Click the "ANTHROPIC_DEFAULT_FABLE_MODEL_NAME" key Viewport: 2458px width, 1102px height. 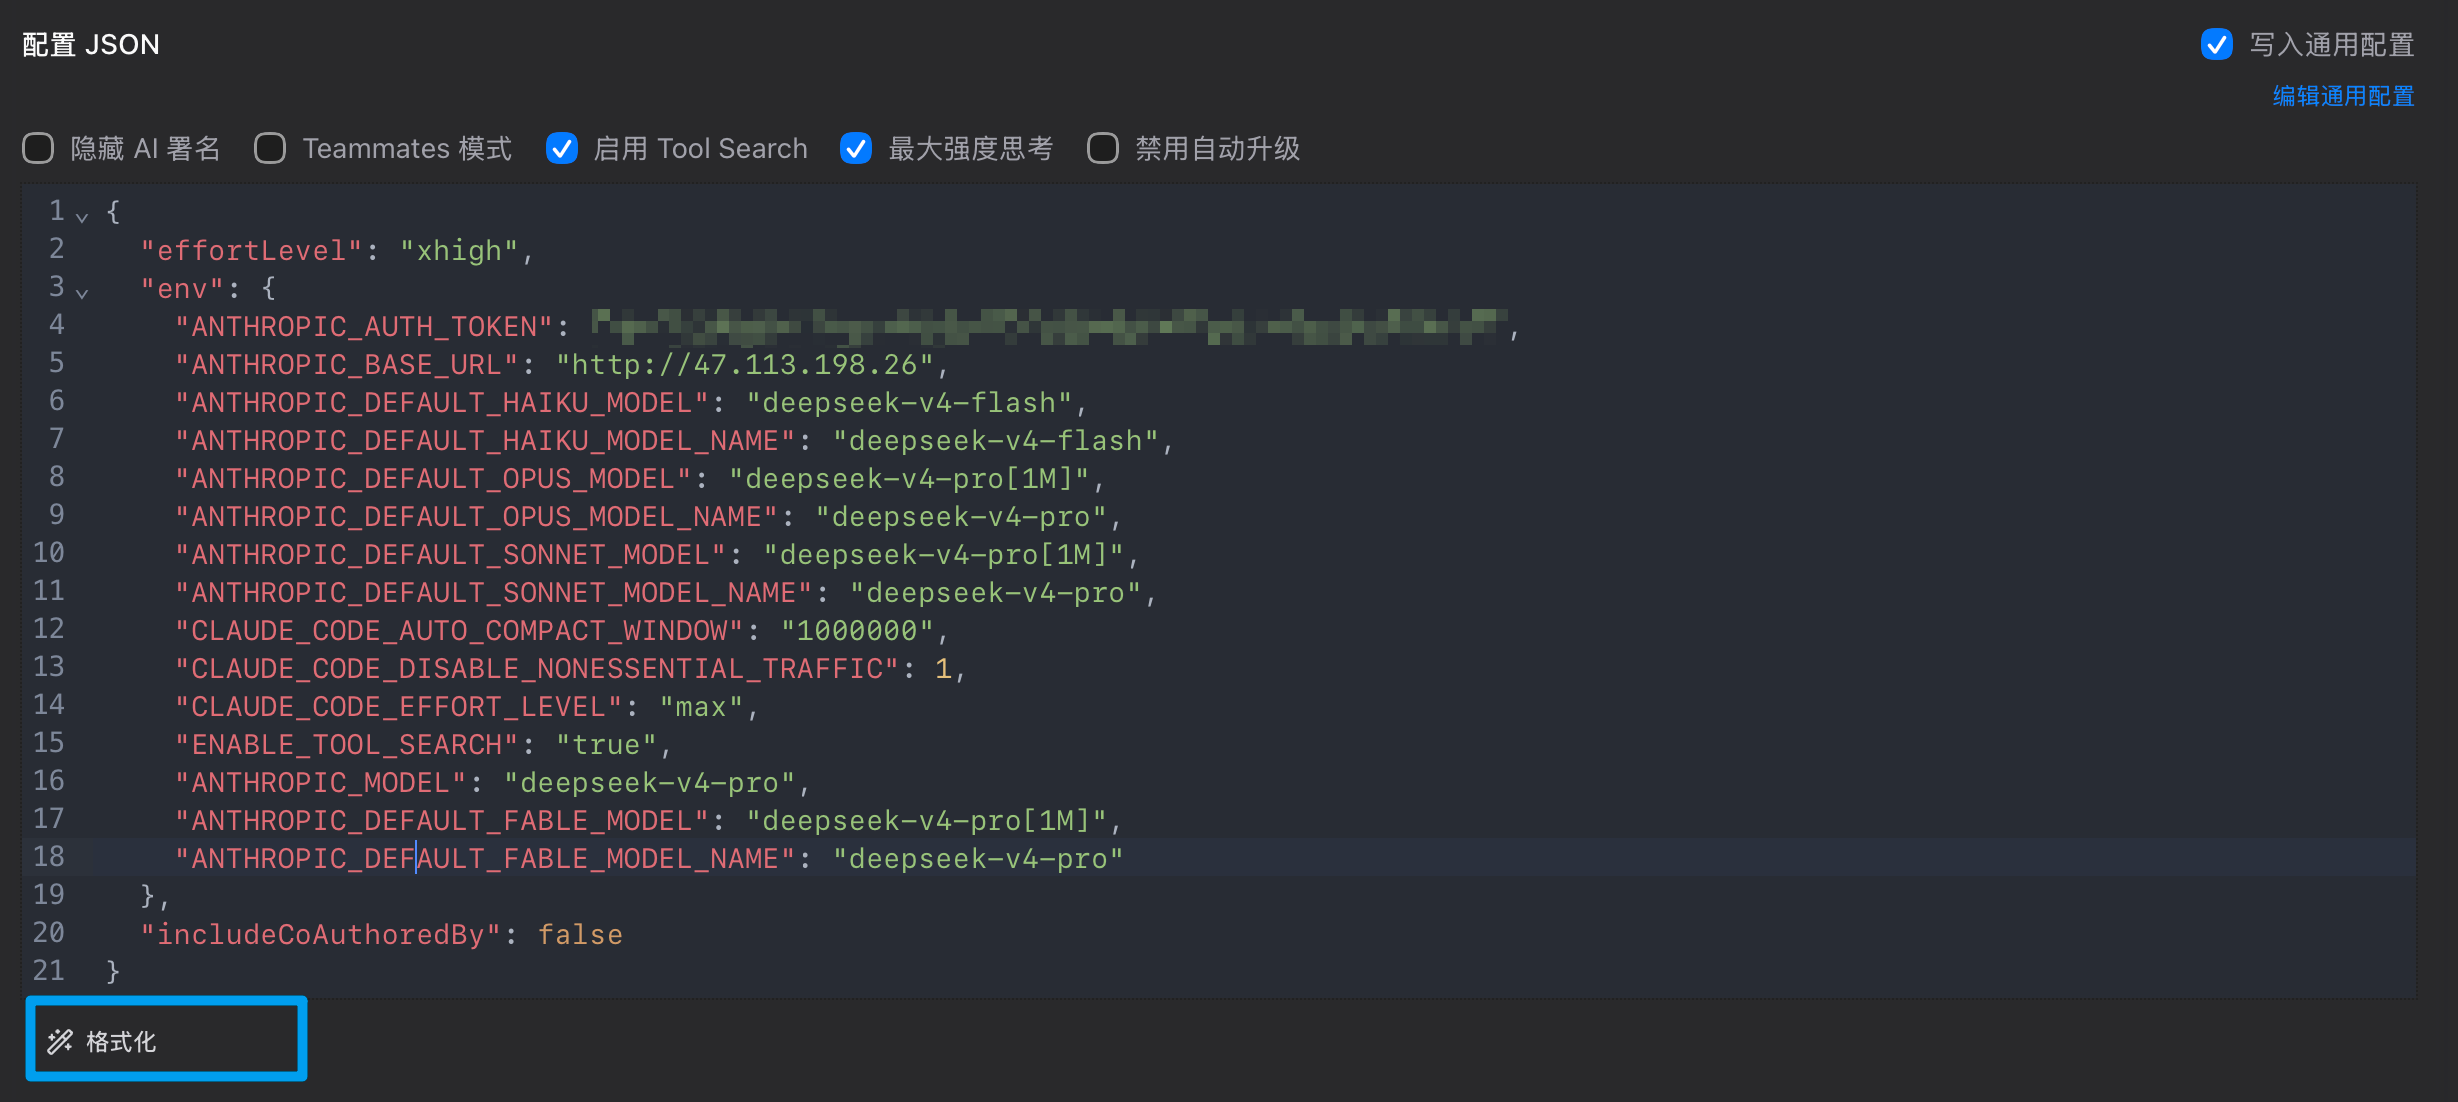(485, 858)
